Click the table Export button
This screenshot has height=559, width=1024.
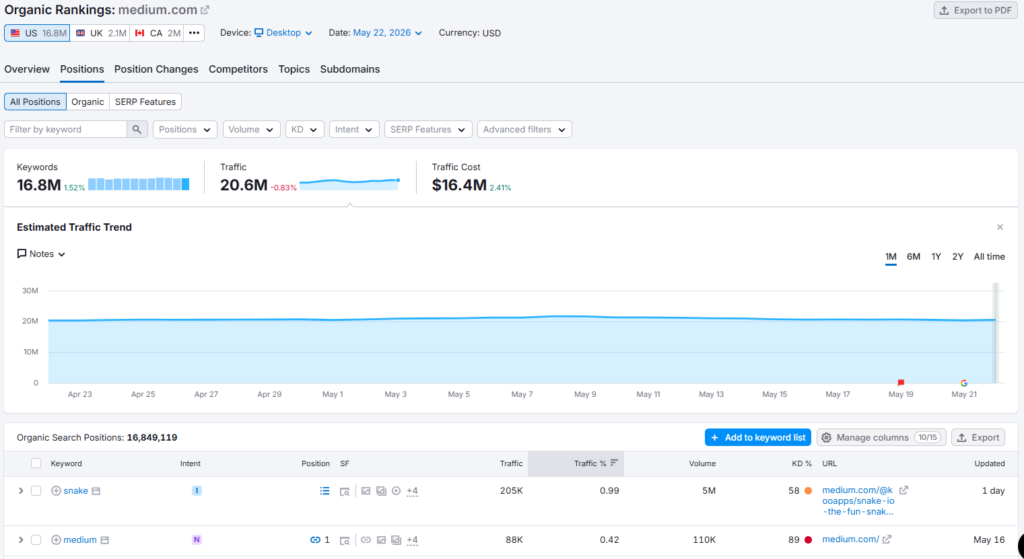[x=978, y=438]
